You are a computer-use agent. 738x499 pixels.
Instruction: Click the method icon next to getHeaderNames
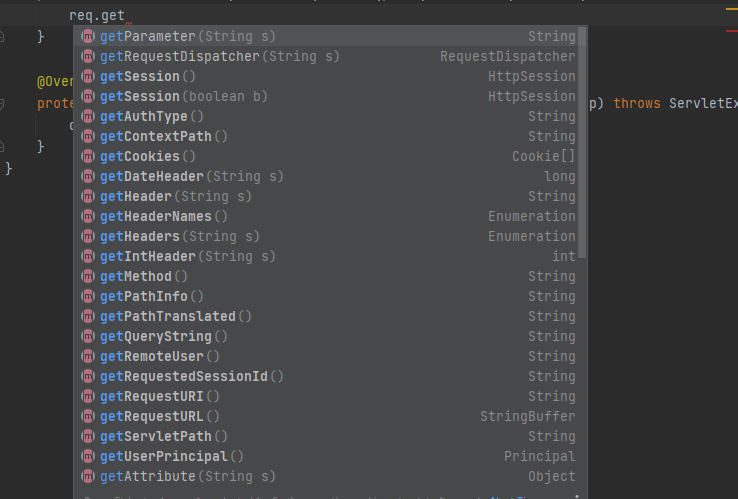point(88,217)
